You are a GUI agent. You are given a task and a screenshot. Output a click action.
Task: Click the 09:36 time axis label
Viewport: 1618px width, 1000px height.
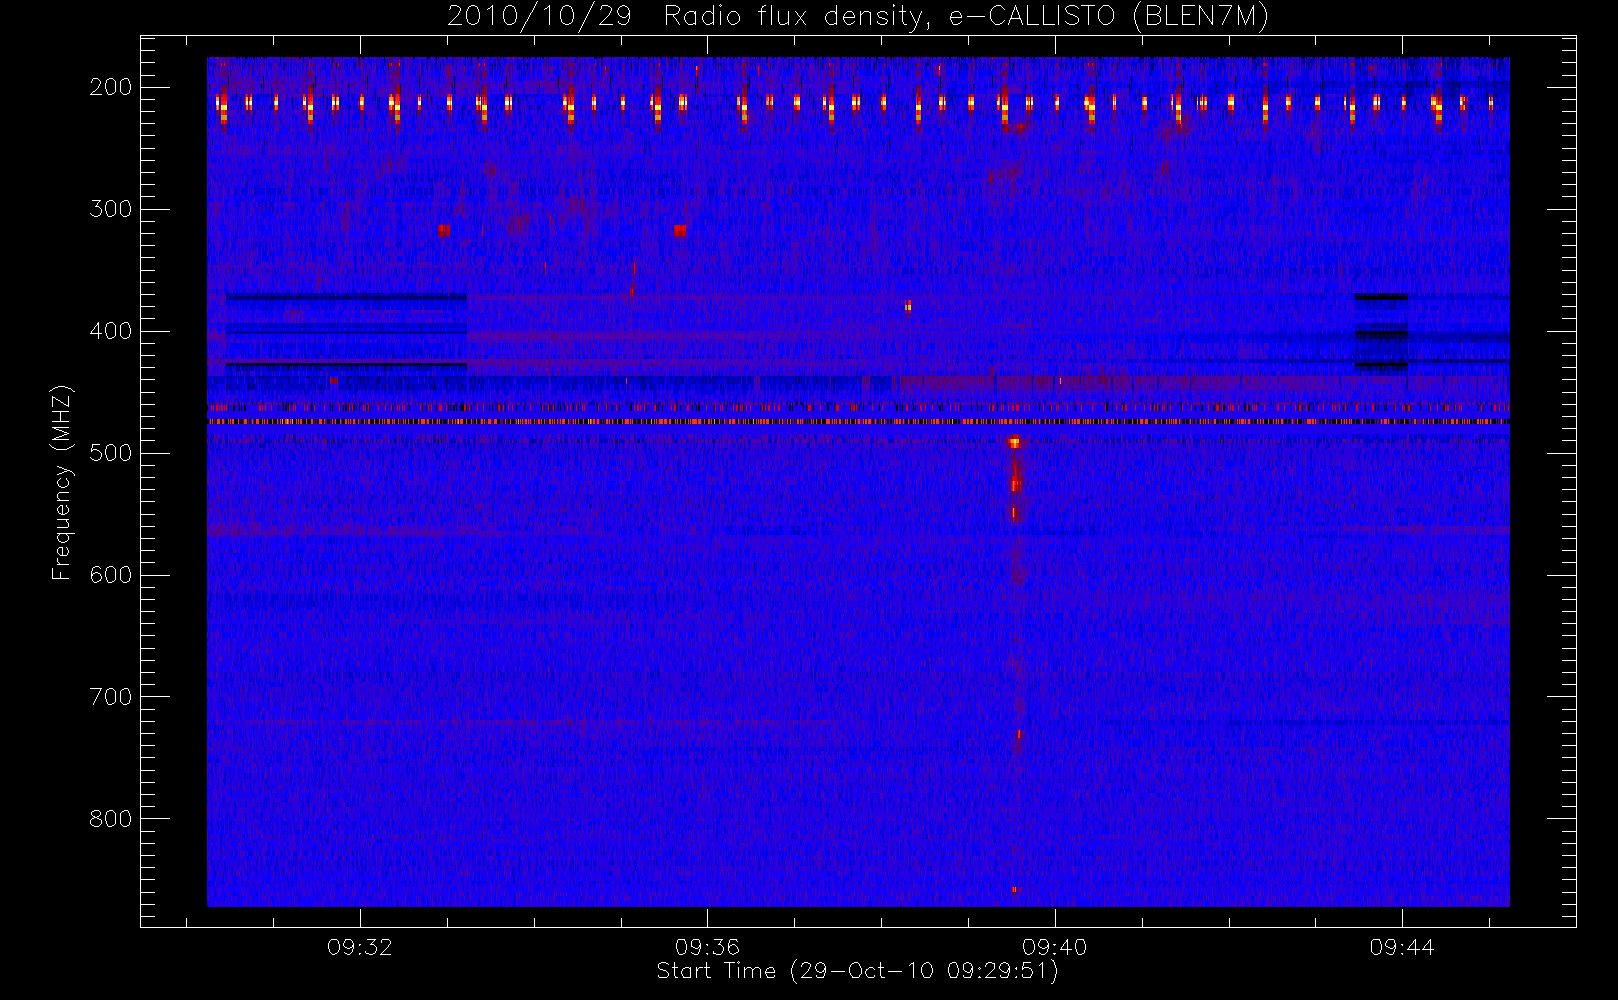[707, 947]
